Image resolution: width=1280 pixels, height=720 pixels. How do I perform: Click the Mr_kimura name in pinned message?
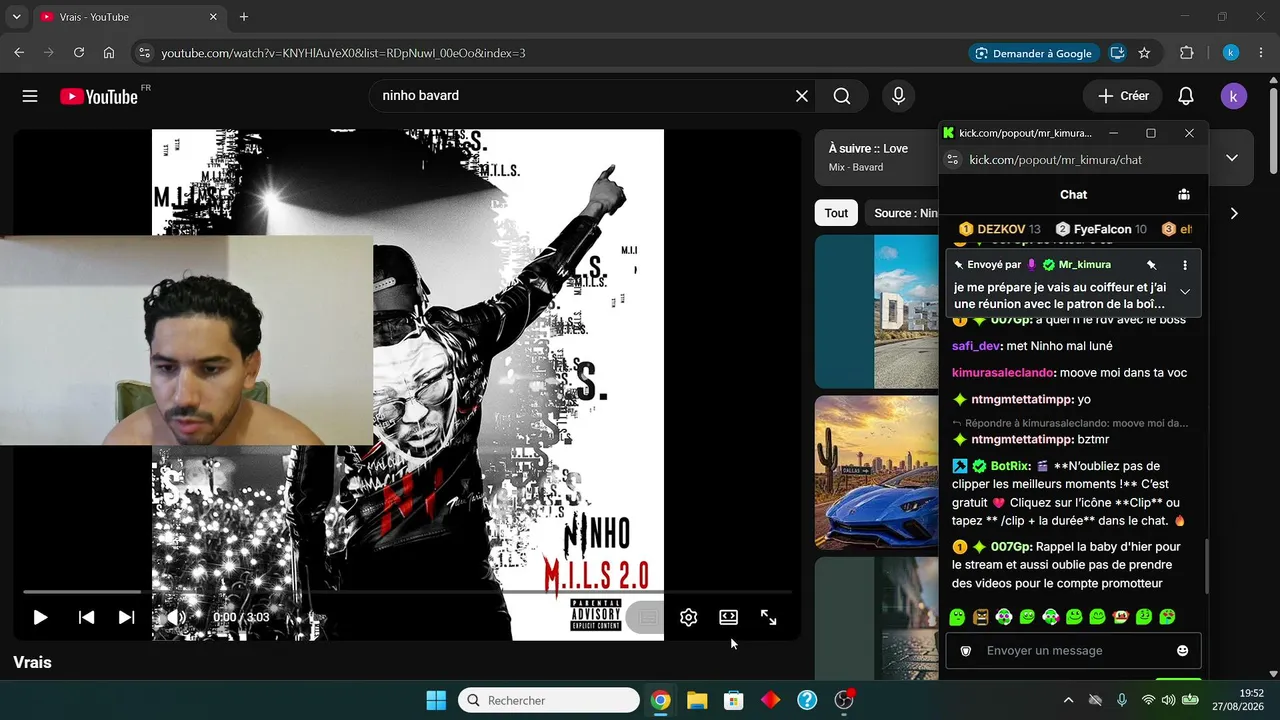point(1085,265)
